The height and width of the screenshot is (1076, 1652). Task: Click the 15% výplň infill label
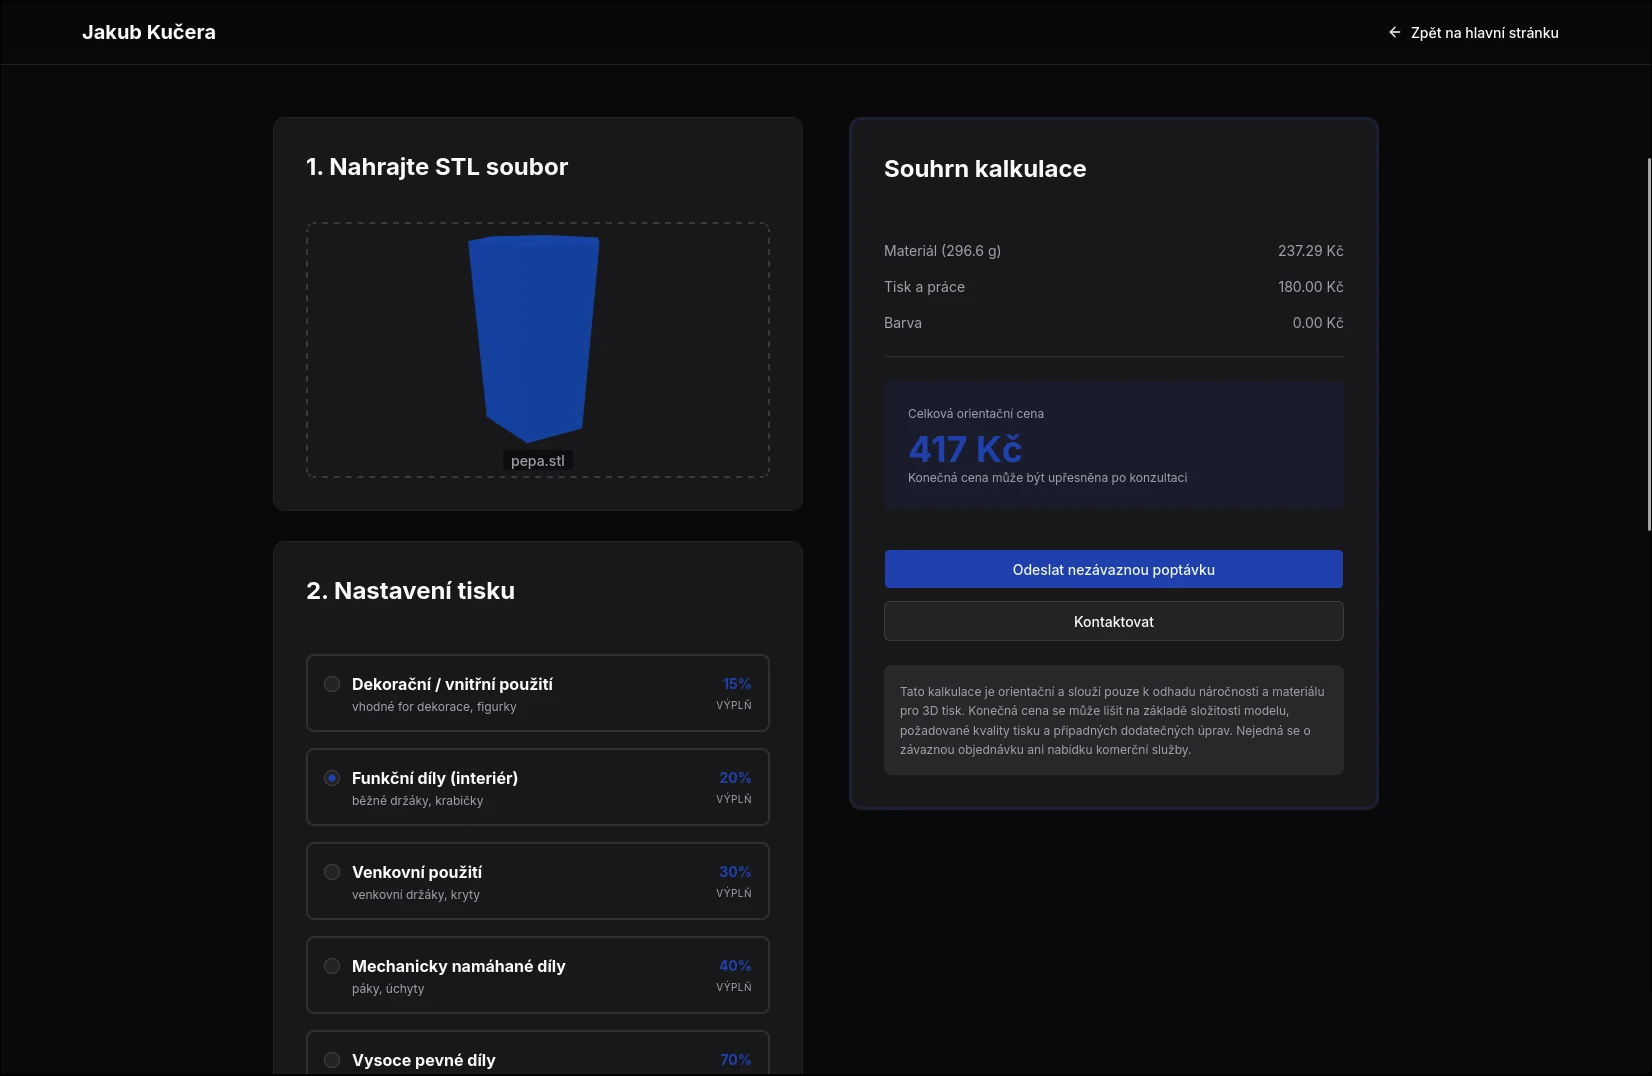[x=735, y=693]
